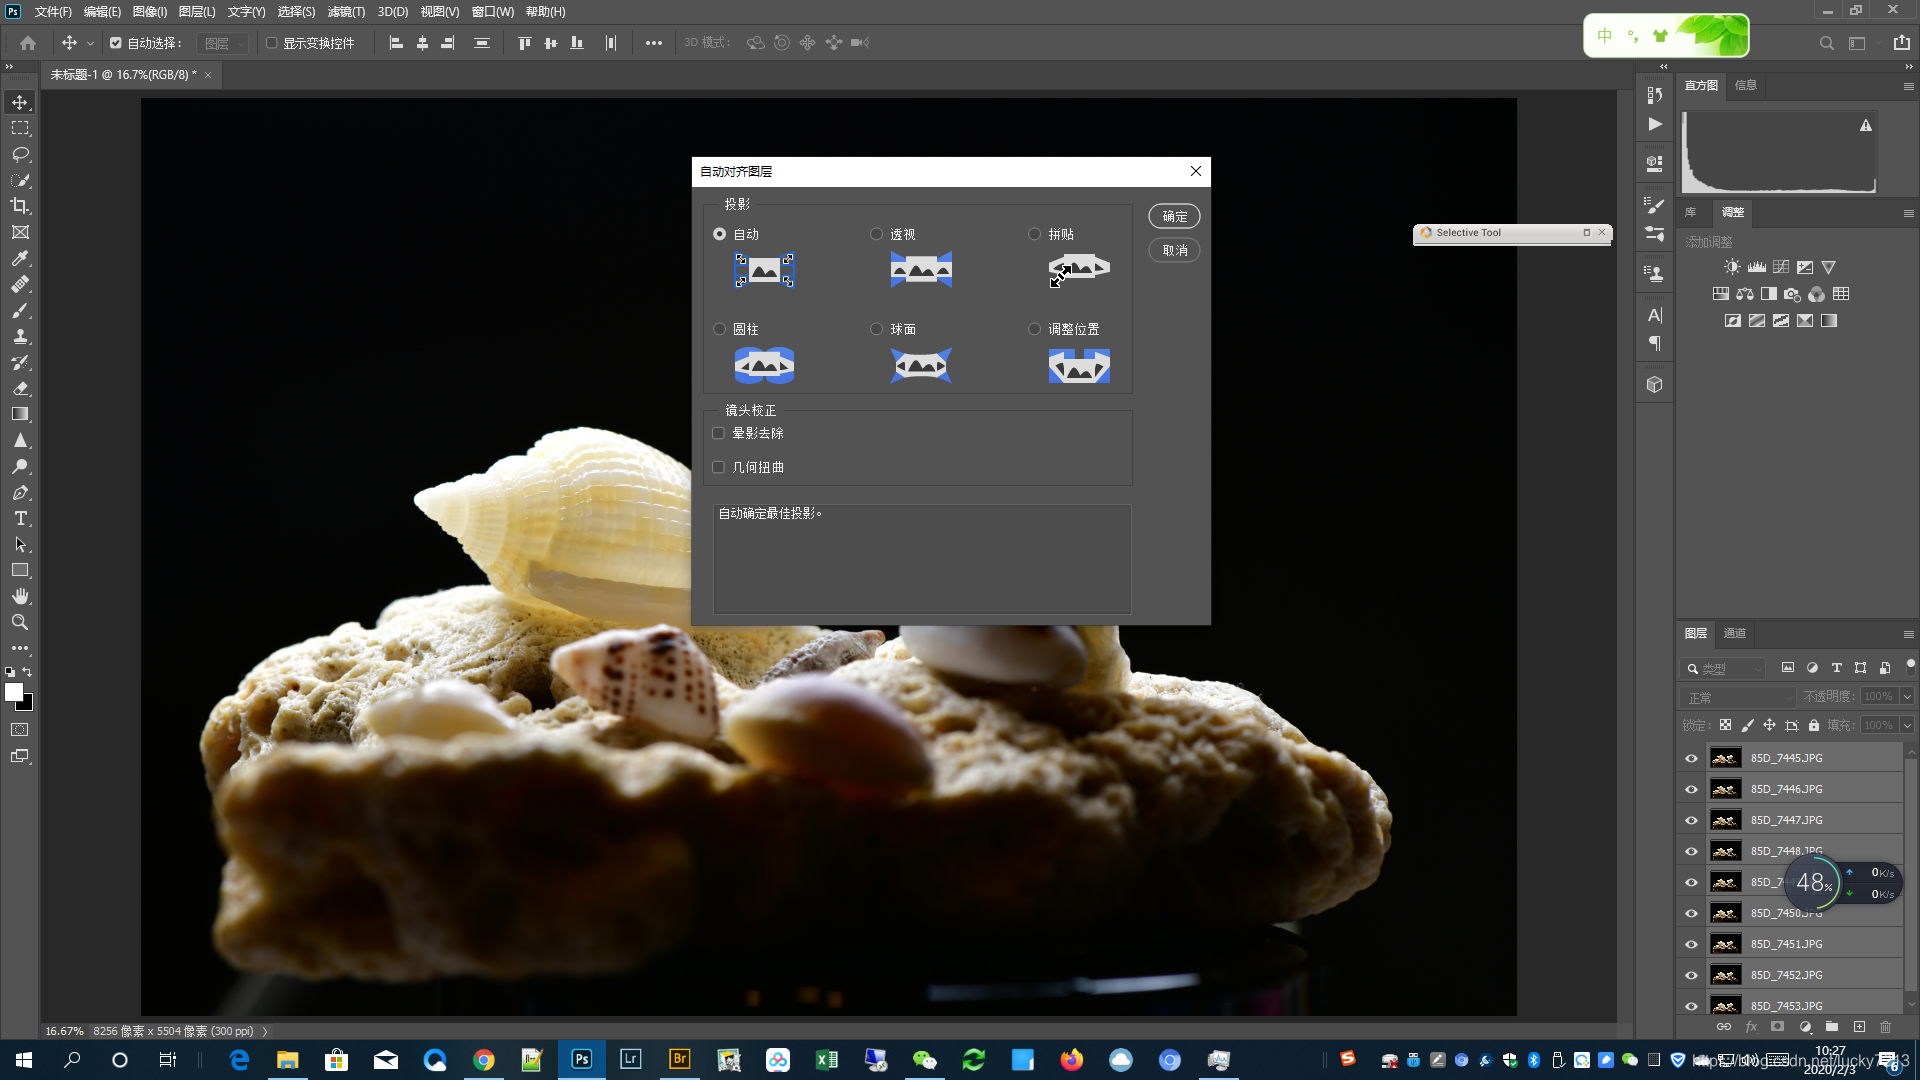Check the 几何扭曲 option
The height and width of the screenshot is (1080, 1920).
pyautogui.click(x=718, y=467)
